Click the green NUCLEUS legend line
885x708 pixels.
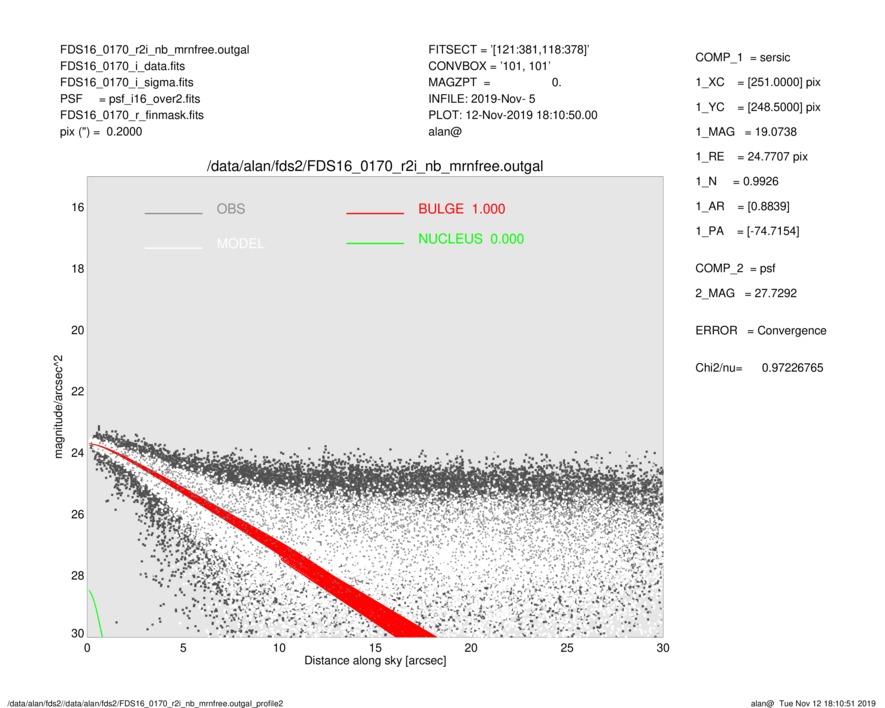coord(374,243)
